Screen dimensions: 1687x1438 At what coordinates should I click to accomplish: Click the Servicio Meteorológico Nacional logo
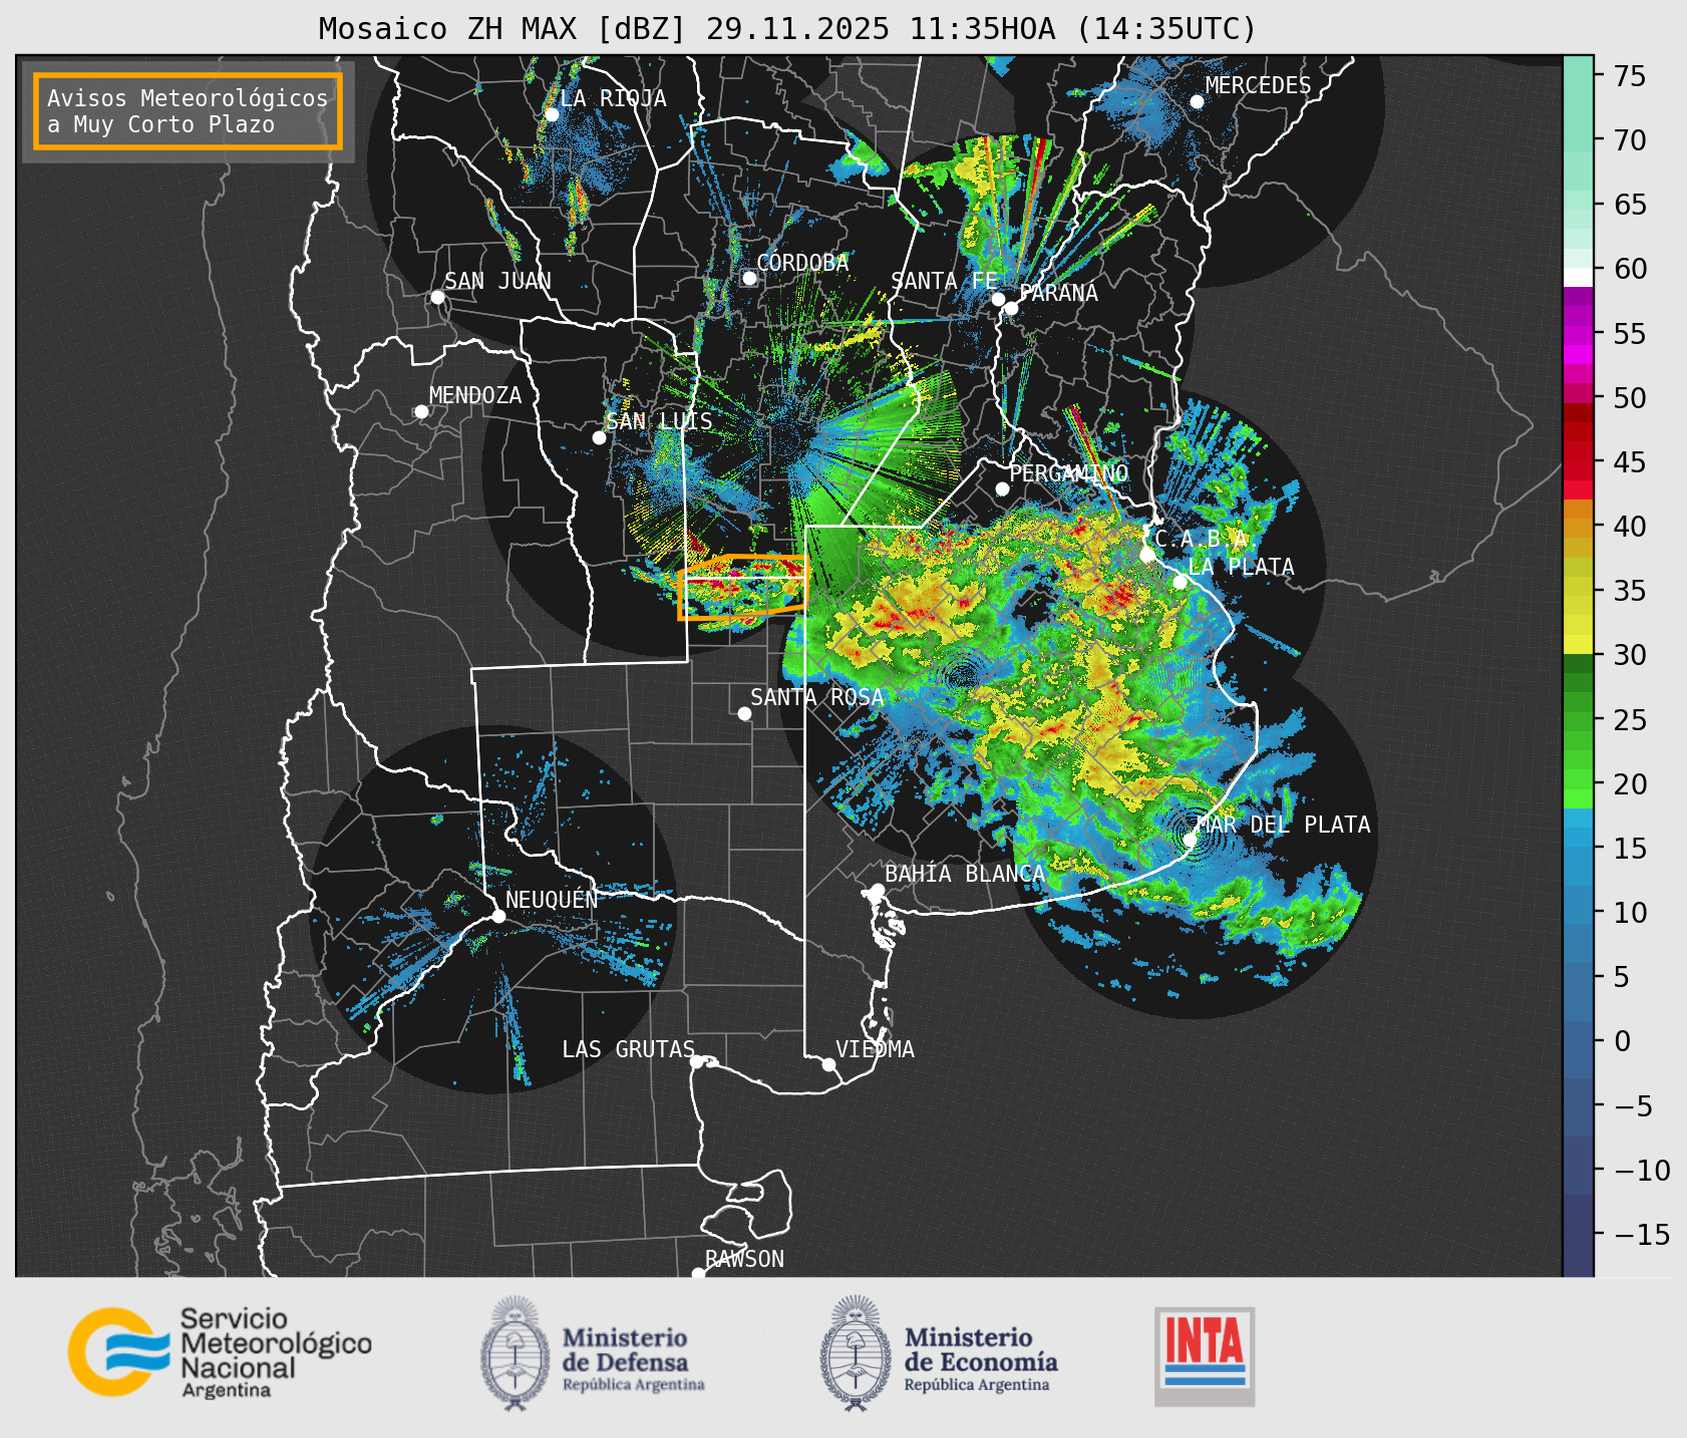click(x=219, y=1352)
